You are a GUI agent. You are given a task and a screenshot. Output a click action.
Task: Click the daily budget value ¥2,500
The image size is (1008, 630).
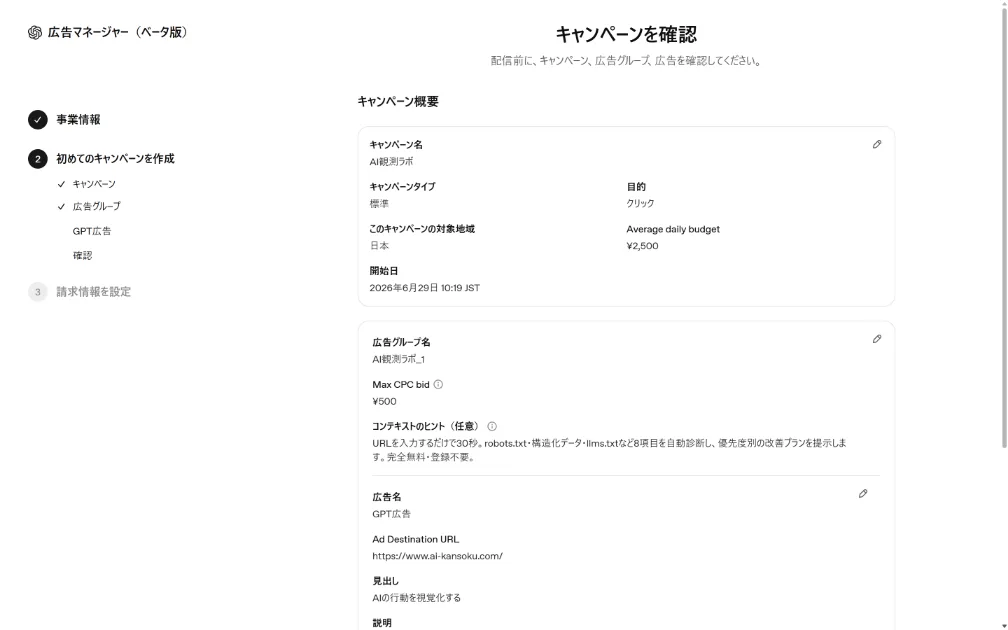coord(642,246)
